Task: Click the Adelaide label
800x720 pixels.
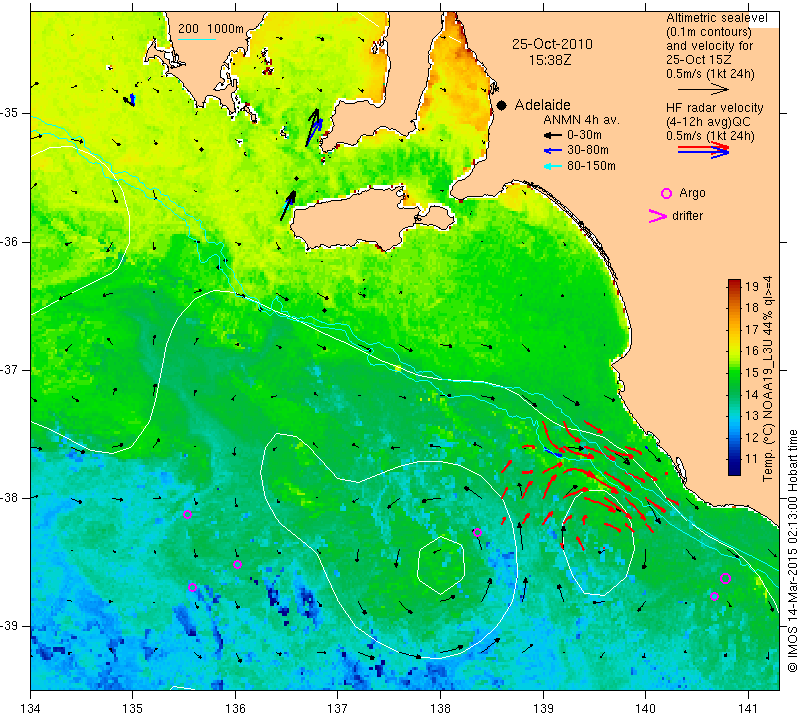Action: click(x=542, y=105)
